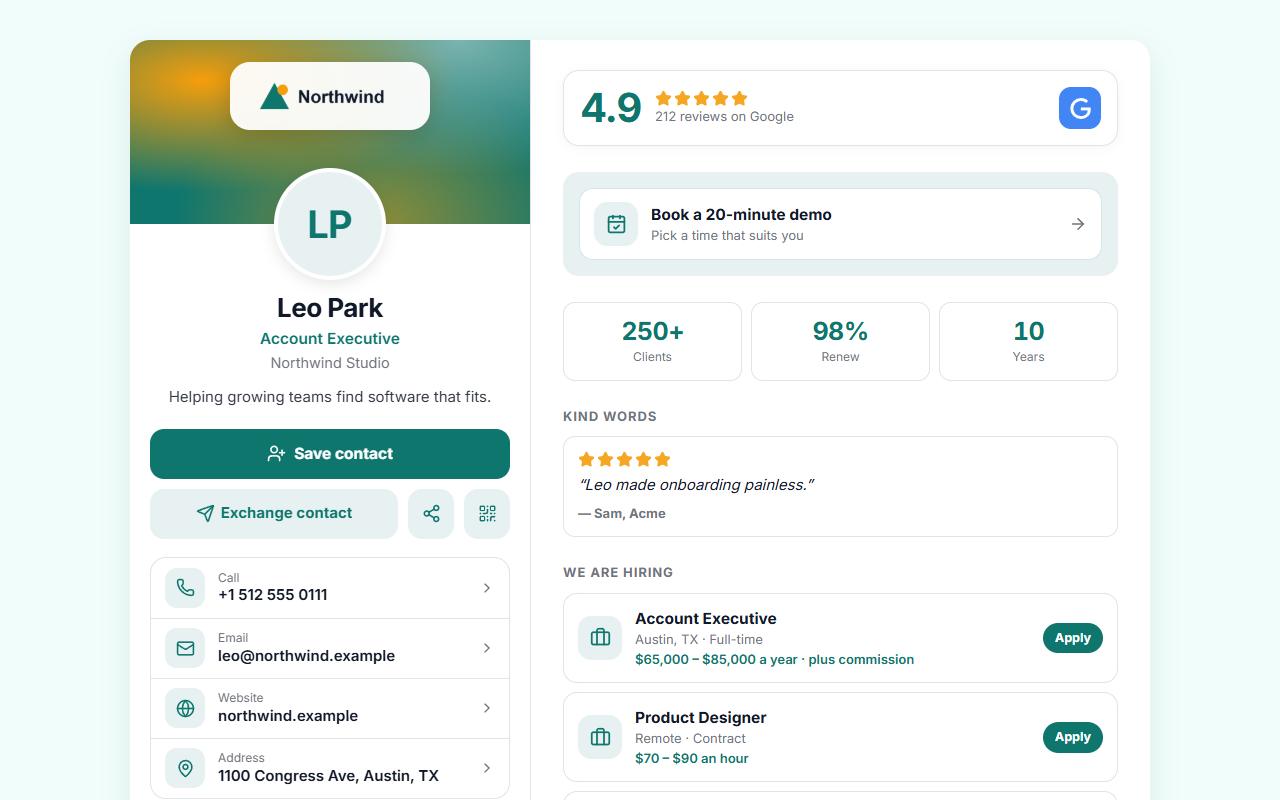Click the arrow on Book a 20-minute demo
1280x800 pixels.
coord(1078,224)
